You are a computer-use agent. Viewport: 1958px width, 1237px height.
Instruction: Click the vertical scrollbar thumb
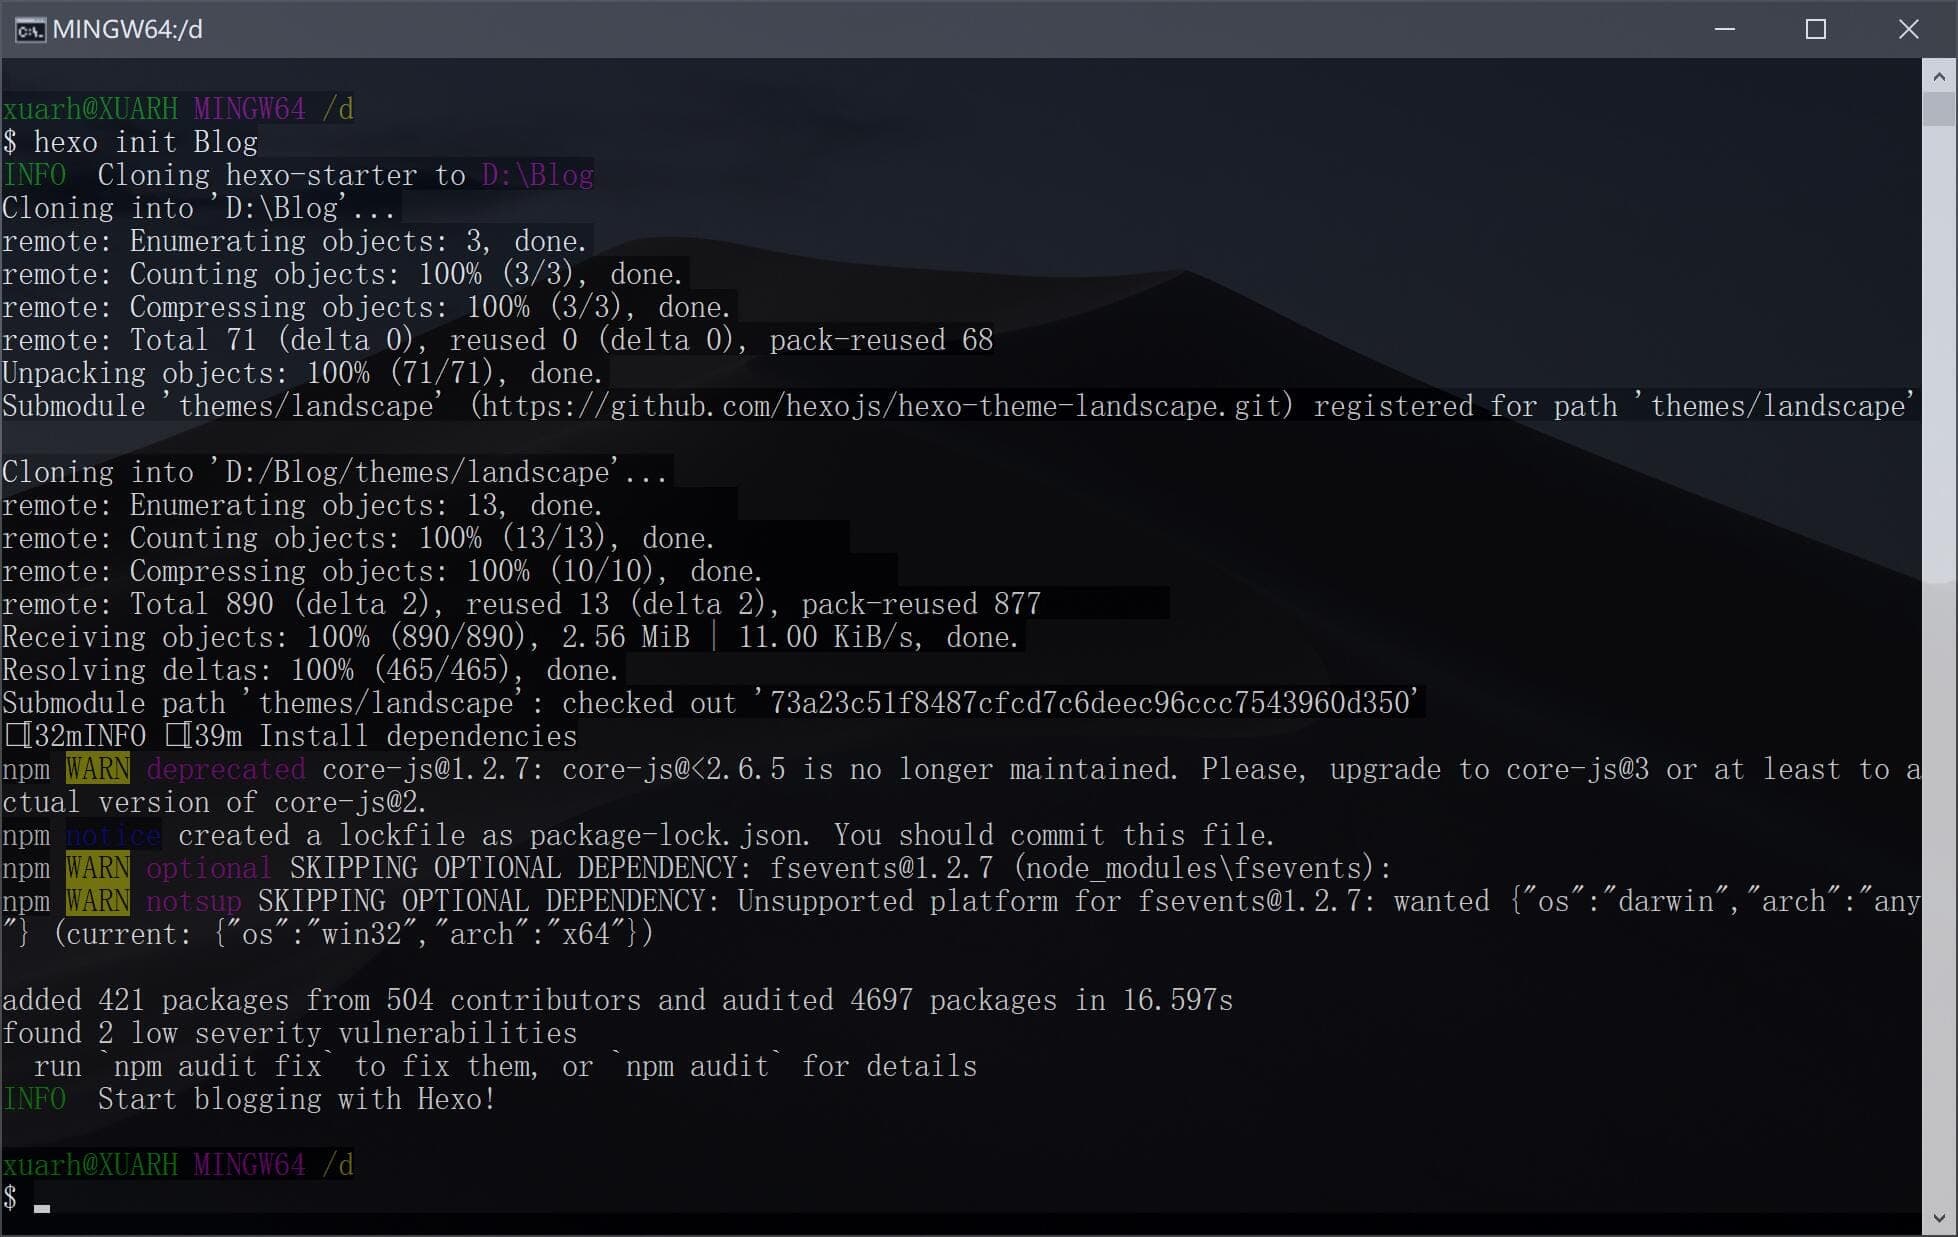tap(1939, 108)
